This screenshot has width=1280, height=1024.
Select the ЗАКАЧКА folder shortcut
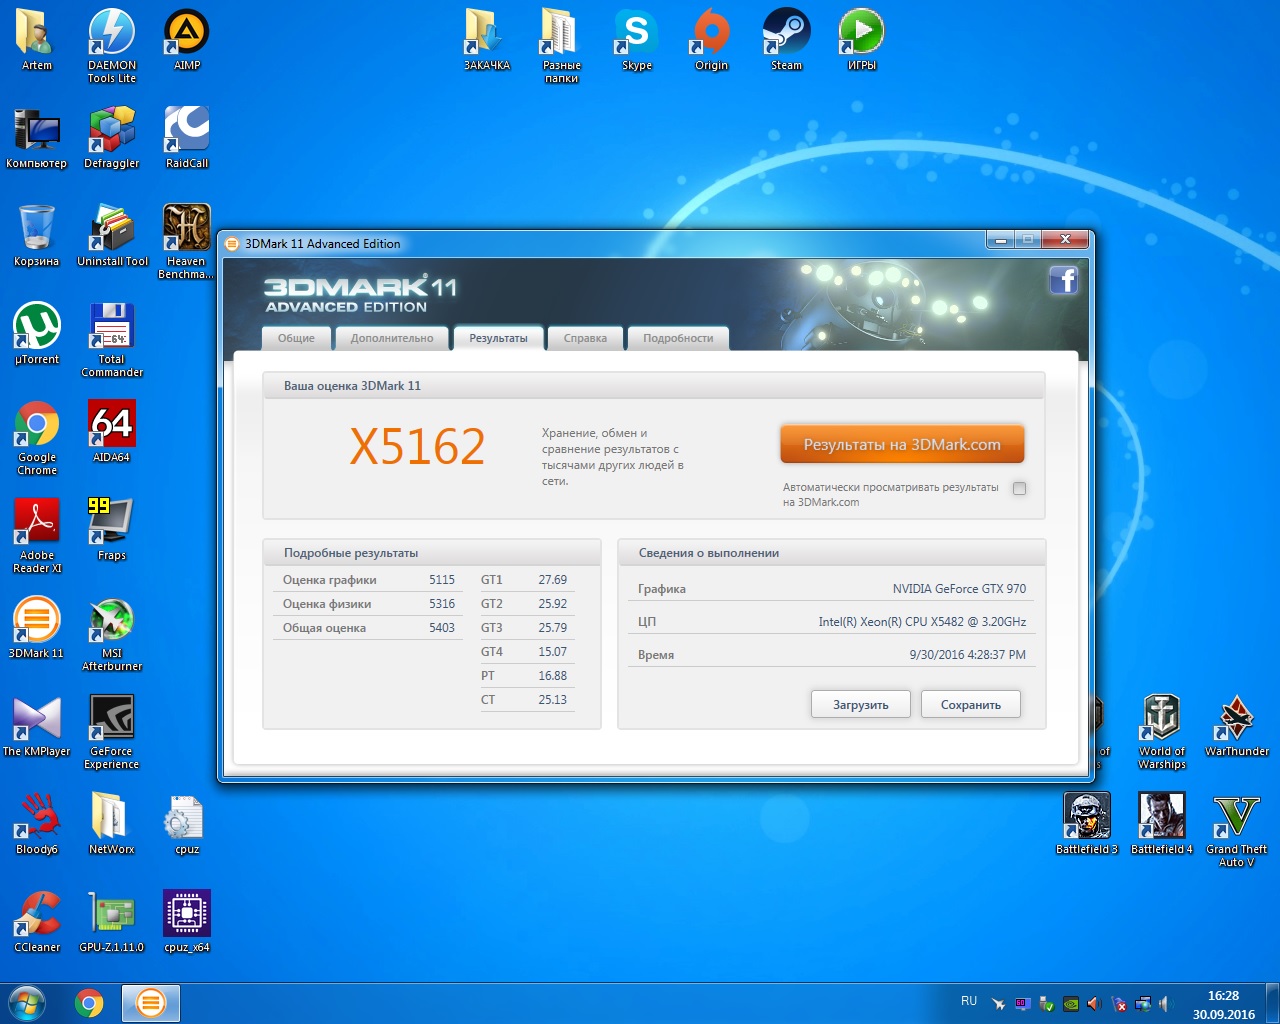coord(487,39)
